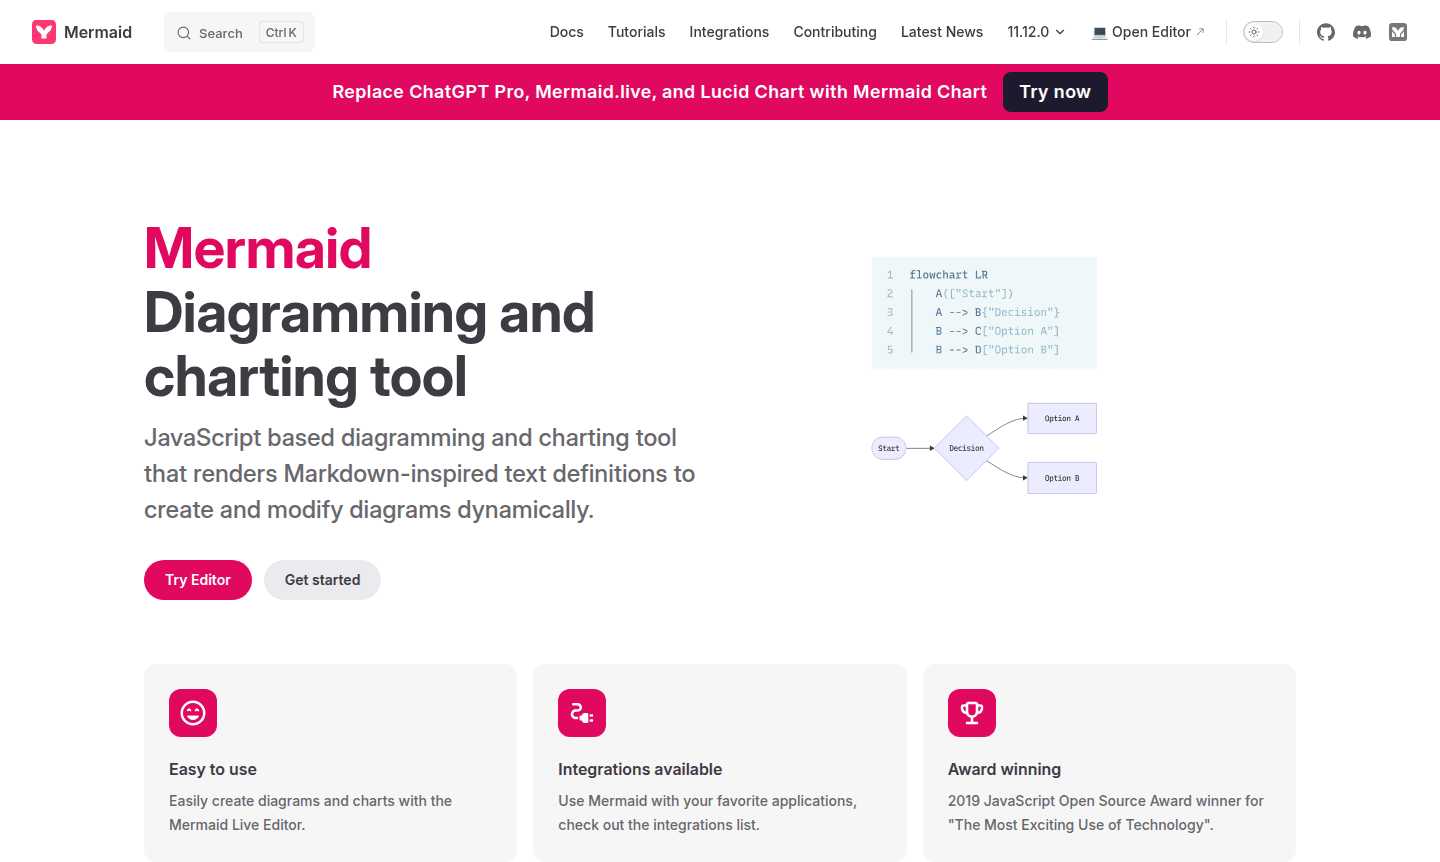Image resolution: width=1440 pixels, height=862 pixels.
Task: Click the magnifier icon in the search bar
Action: point(183,32)
